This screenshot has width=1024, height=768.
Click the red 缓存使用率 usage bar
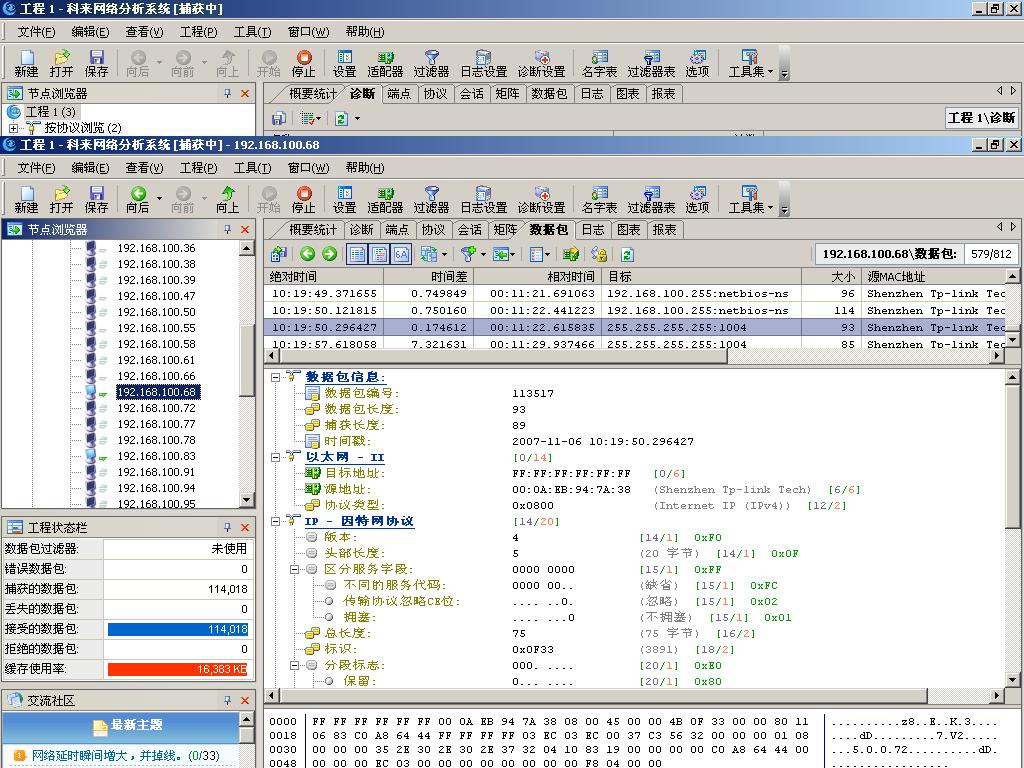click(177, 669)
